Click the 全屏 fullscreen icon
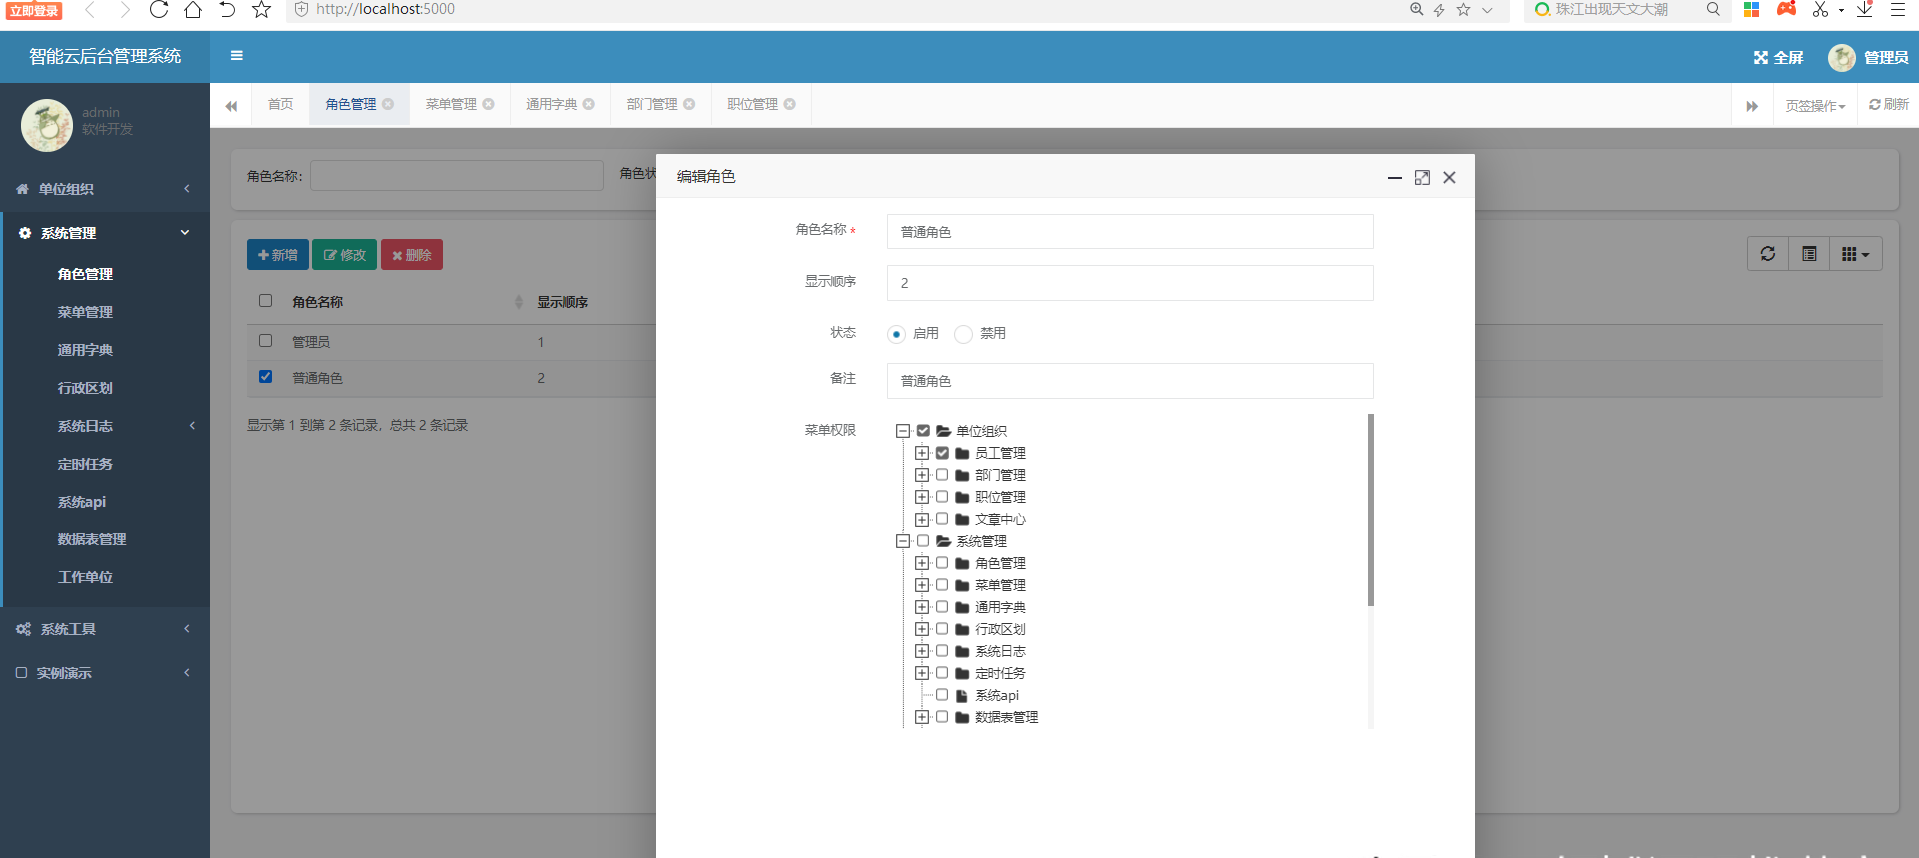 click(1761, 58)
